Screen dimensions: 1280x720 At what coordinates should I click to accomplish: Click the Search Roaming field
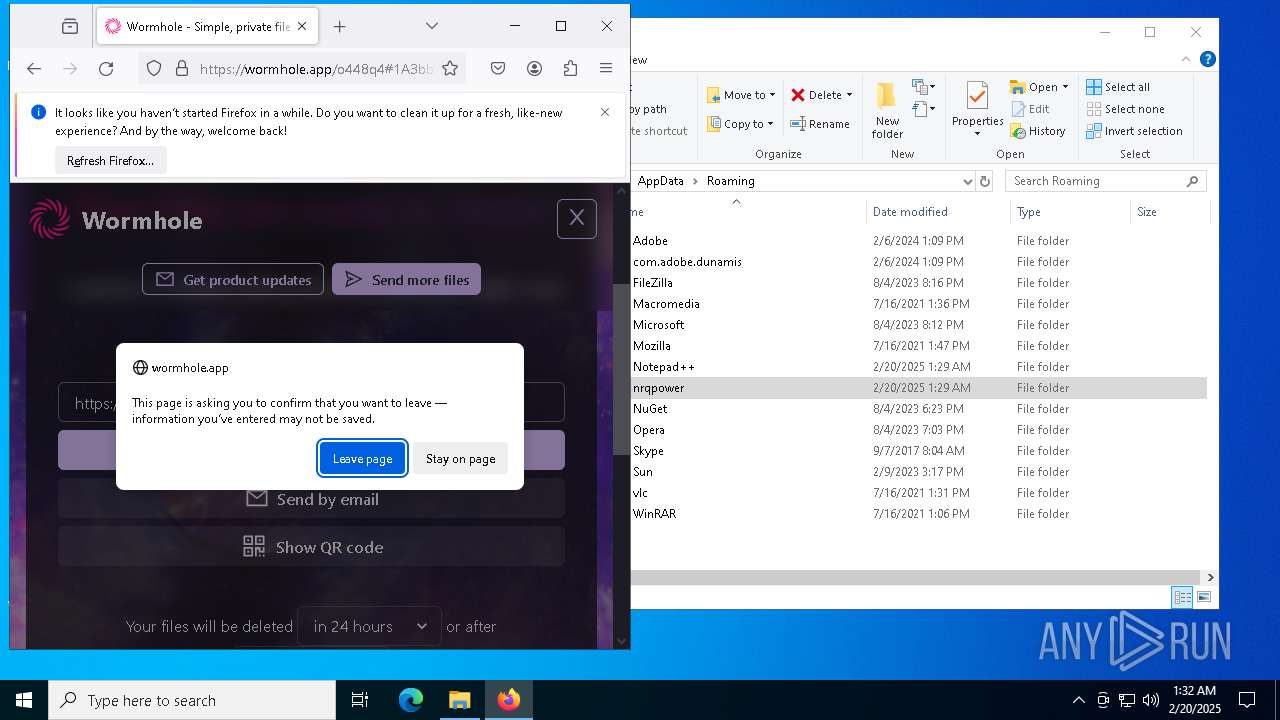(1105, 181)
